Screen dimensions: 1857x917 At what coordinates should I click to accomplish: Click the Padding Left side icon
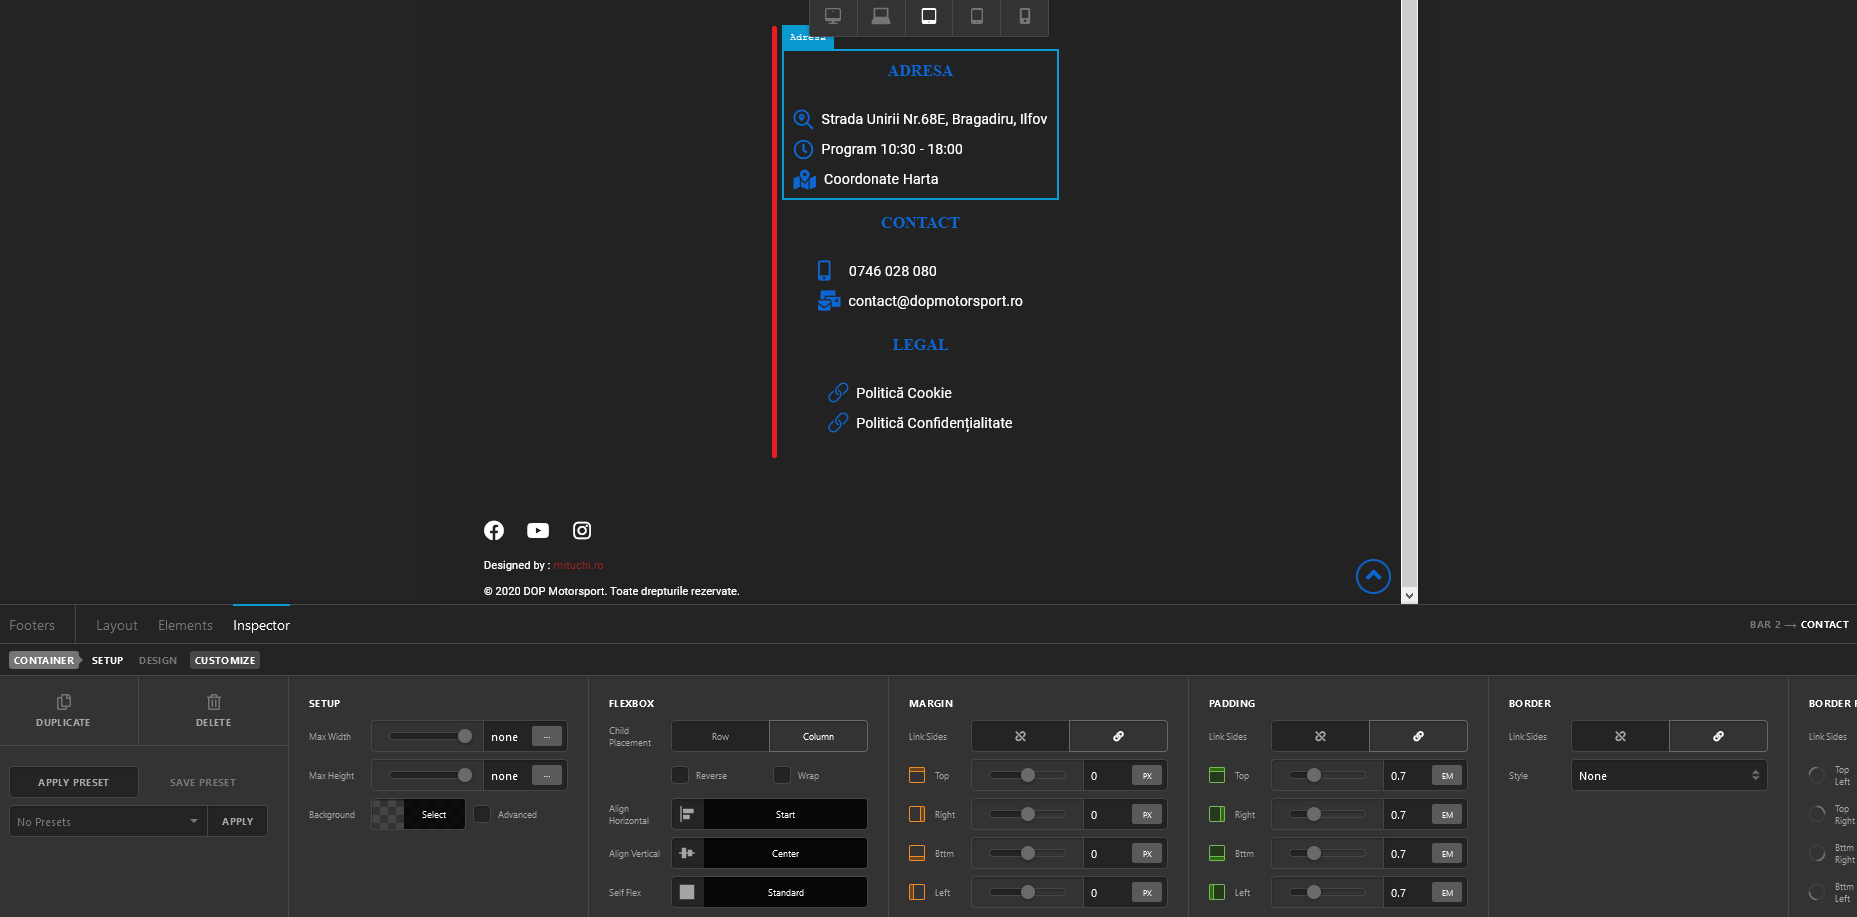(x=1217, y=892)
